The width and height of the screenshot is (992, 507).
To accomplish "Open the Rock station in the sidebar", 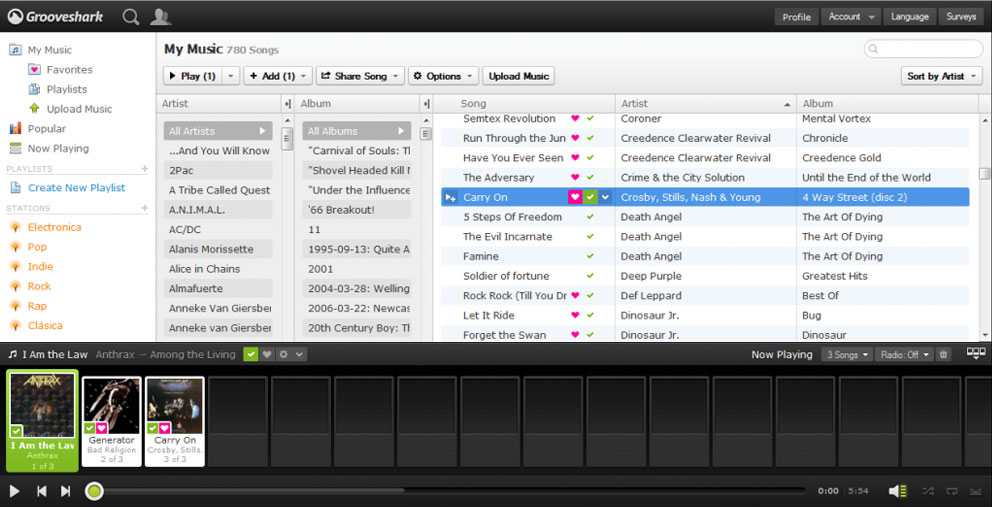I will 39,286.
